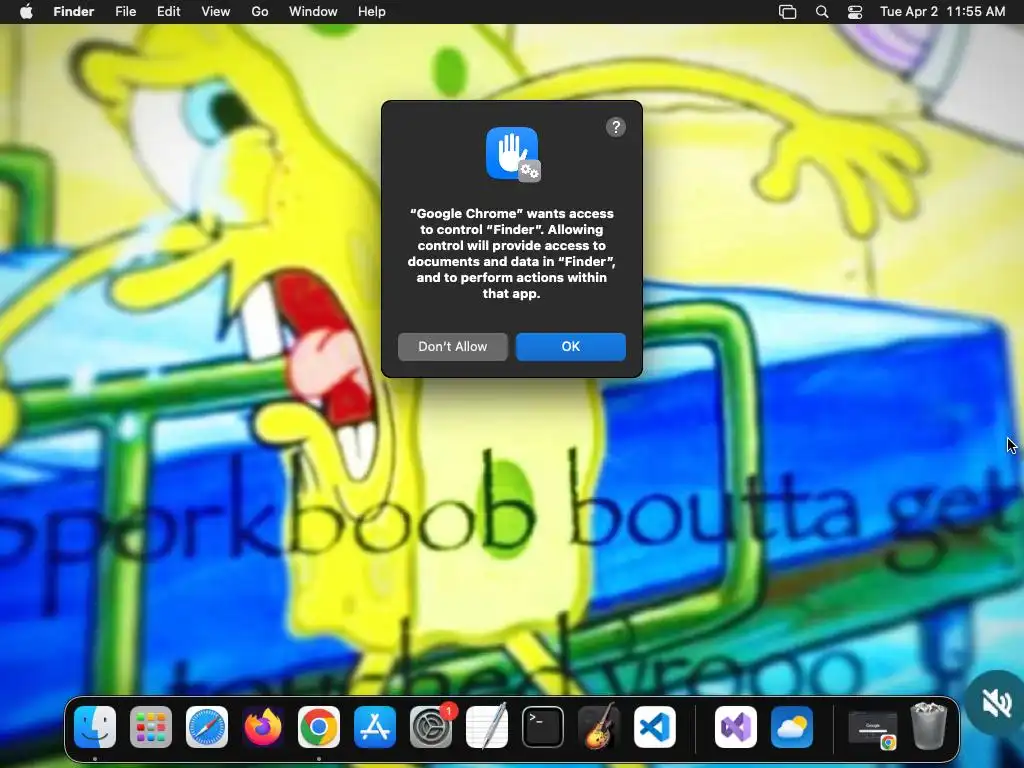Click the privacy hand icon in dialog
1024x768 pixels.
(513, 154)
